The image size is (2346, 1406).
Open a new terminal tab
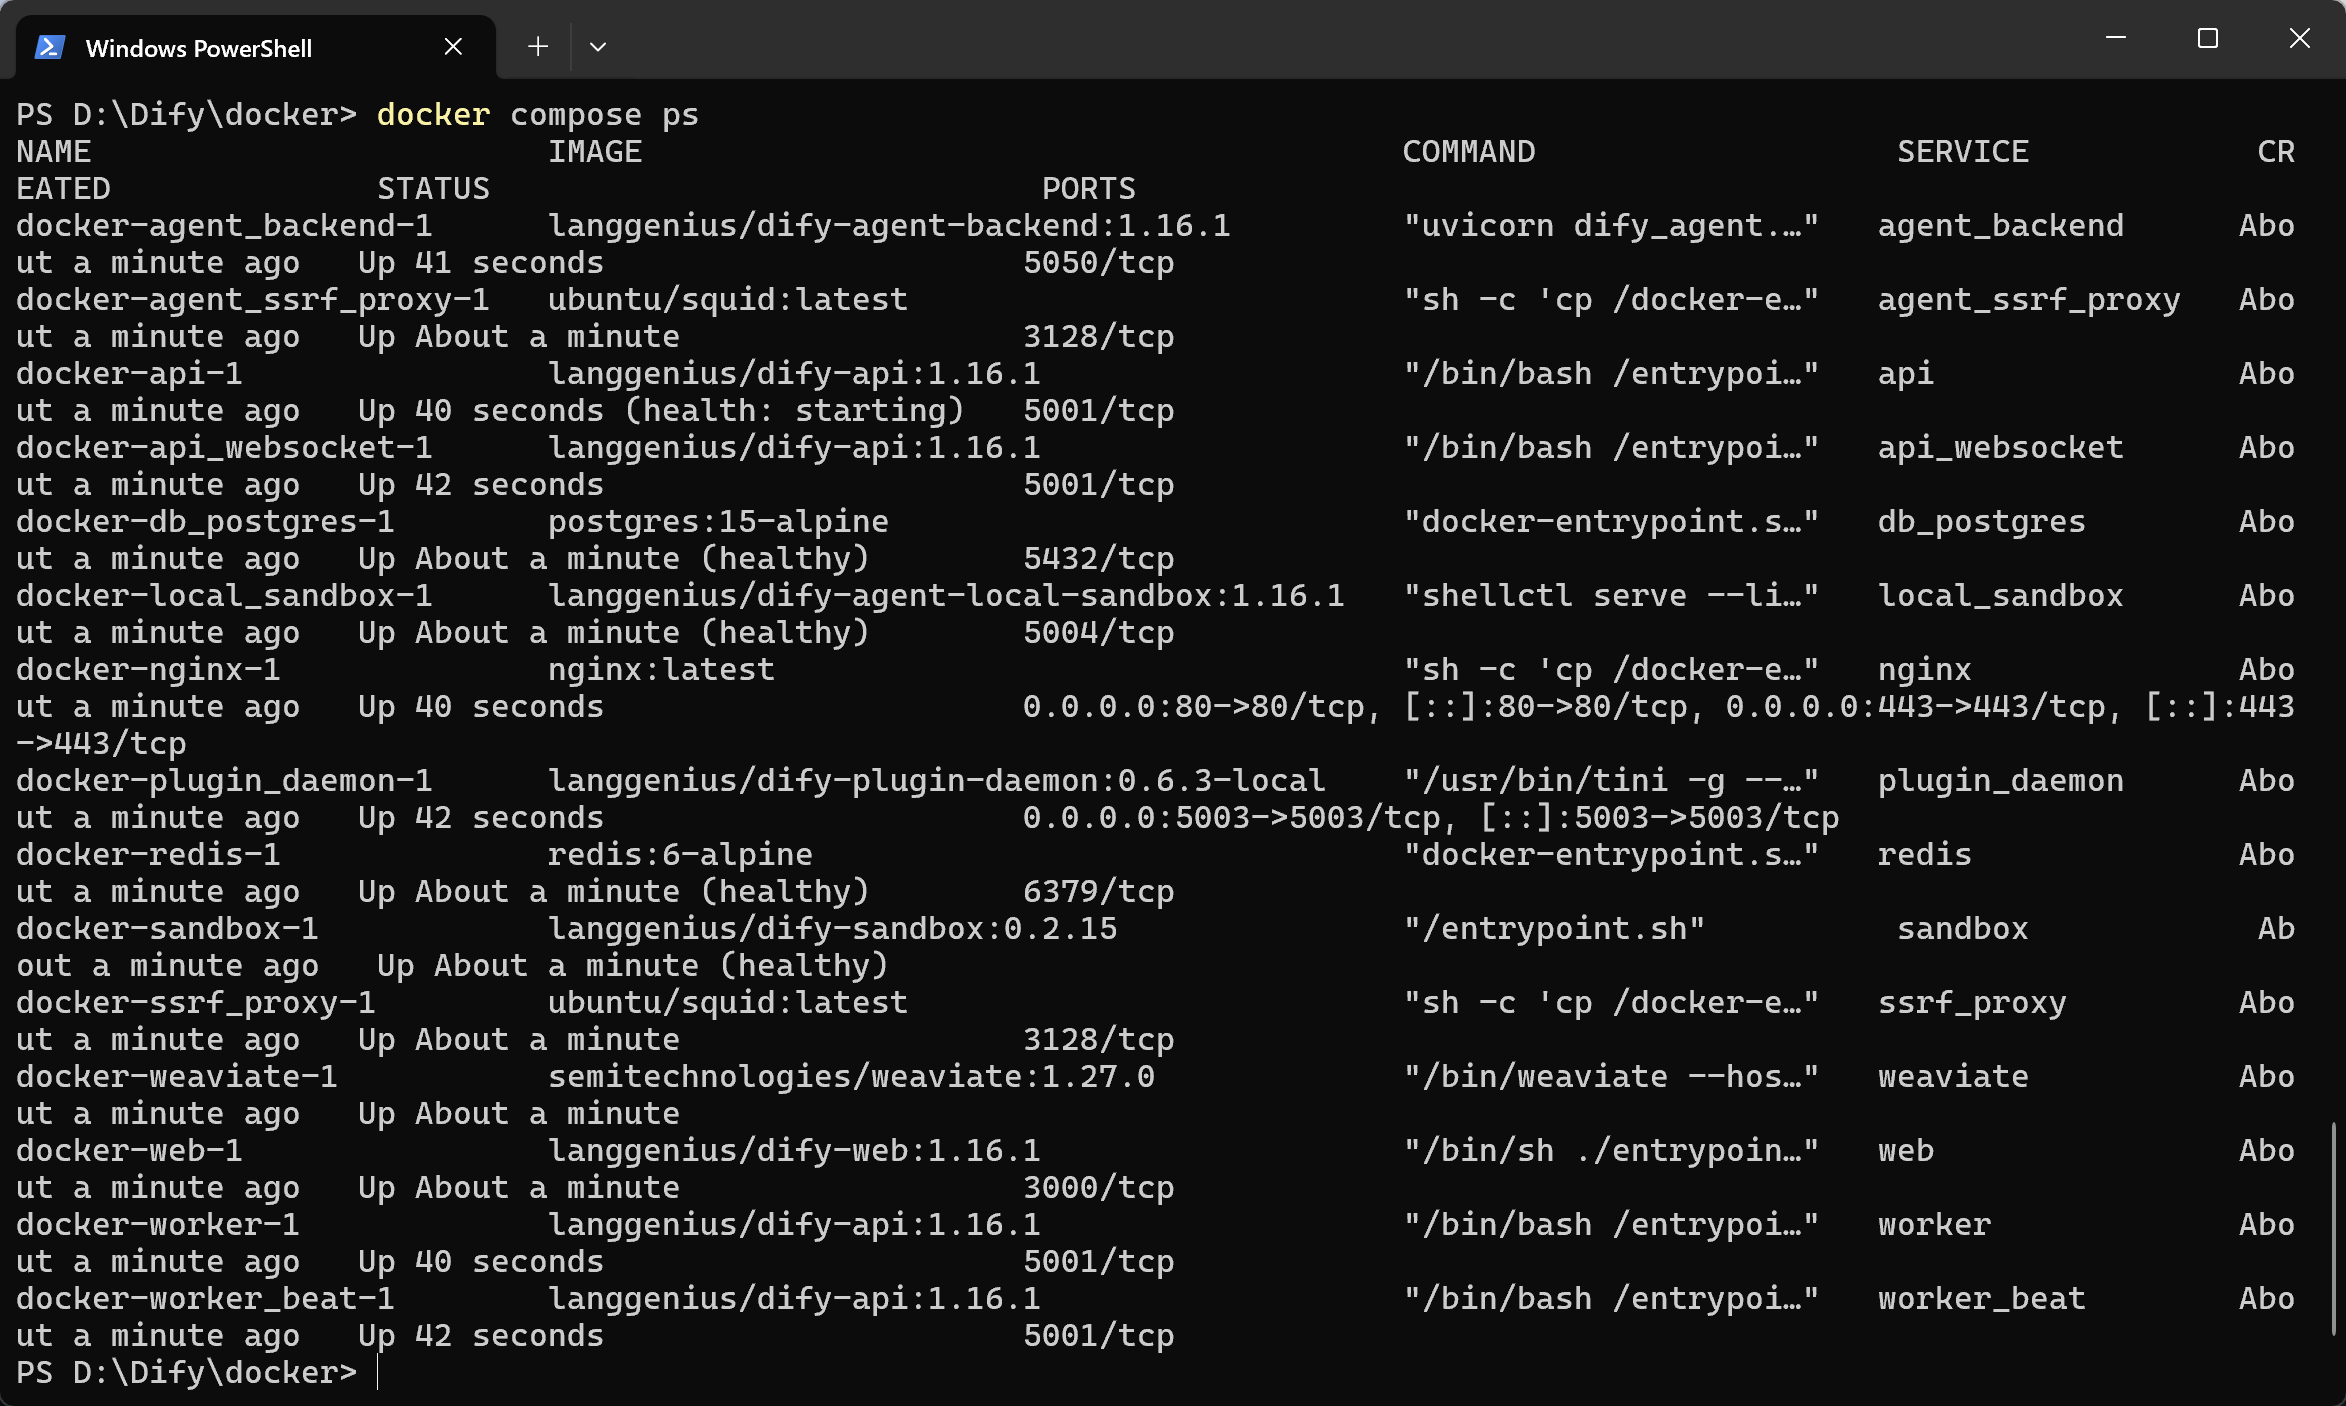pos(538,47)
